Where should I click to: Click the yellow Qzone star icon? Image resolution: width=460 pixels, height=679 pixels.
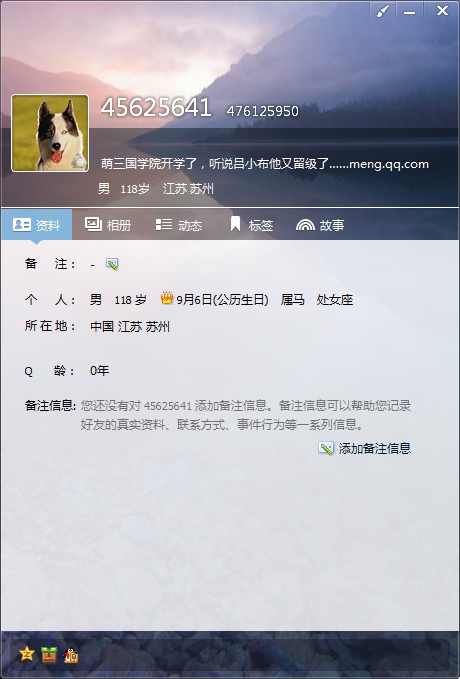(27, 654)
